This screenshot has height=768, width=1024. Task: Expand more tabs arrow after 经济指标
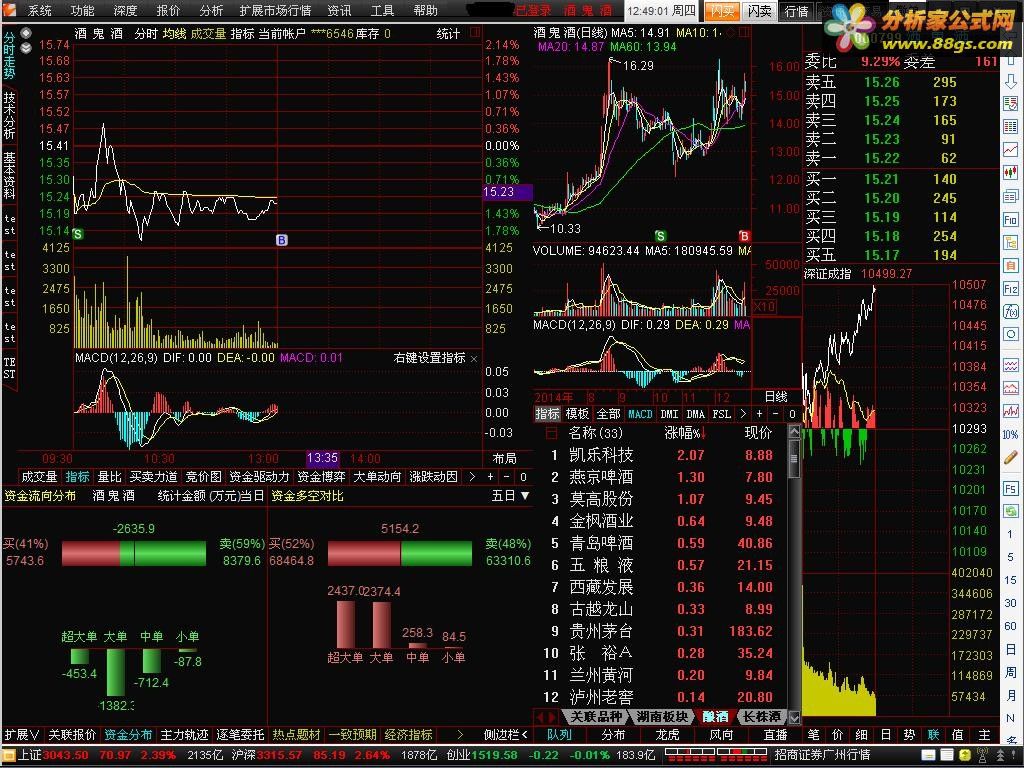click(460, 735)
